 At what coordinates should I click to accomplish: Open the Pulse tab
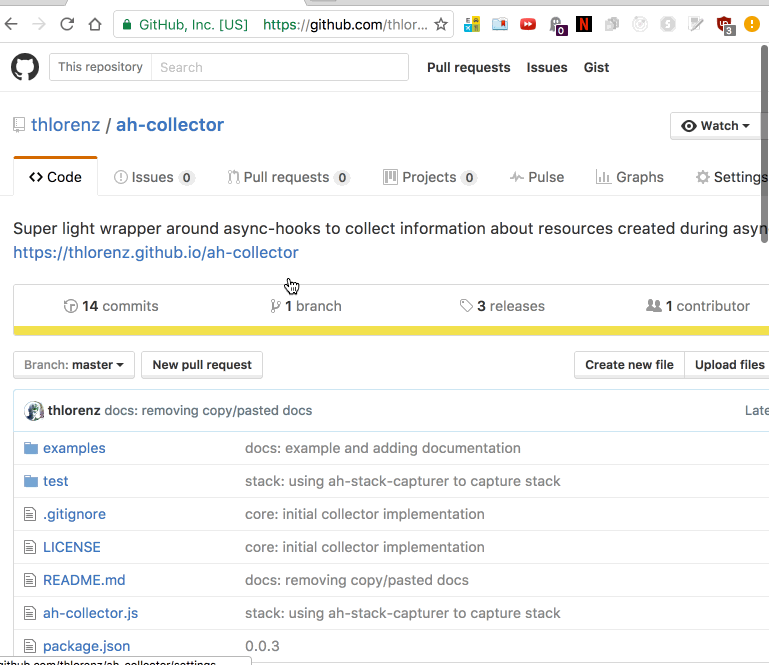pos(537,177)
